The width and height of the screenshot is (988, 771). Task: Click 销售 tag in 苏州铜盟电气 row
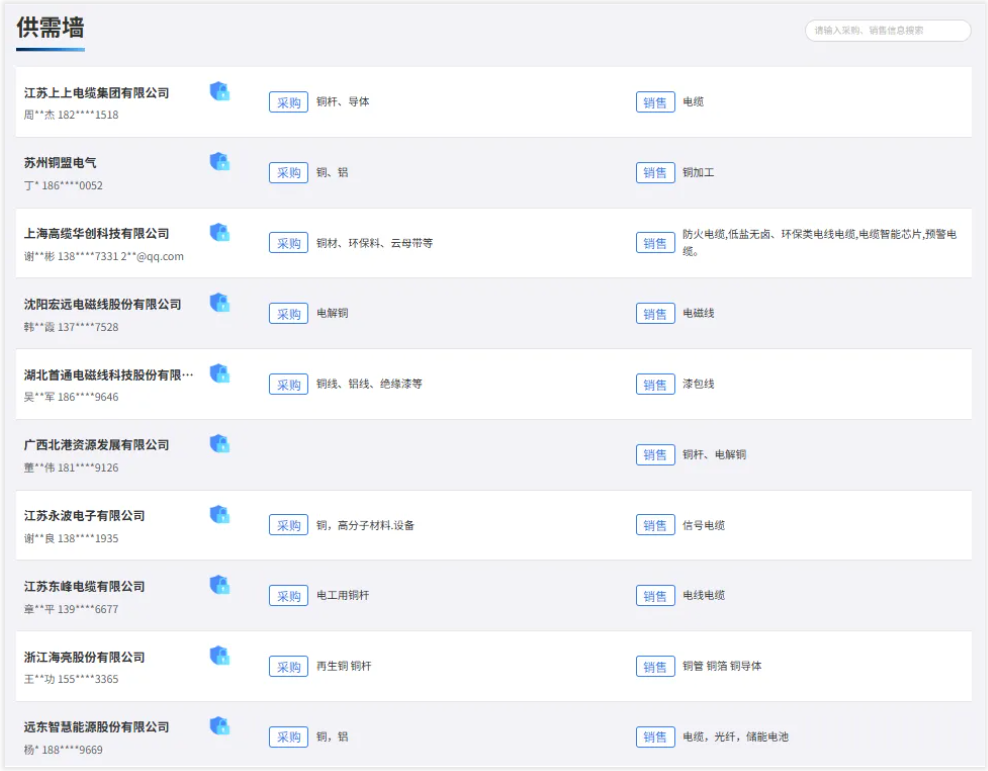click(x=655, y=173)
